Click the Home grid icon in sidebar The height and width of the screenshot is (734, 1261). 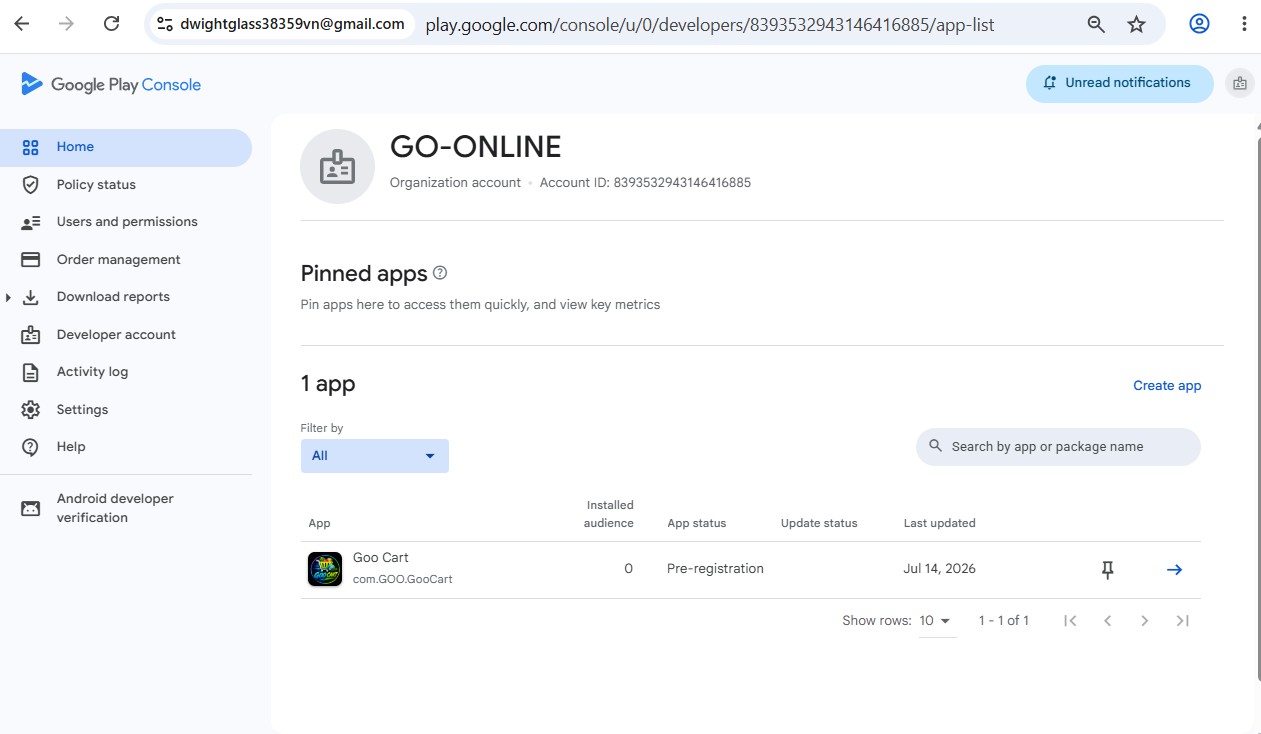tap(31, 147)
